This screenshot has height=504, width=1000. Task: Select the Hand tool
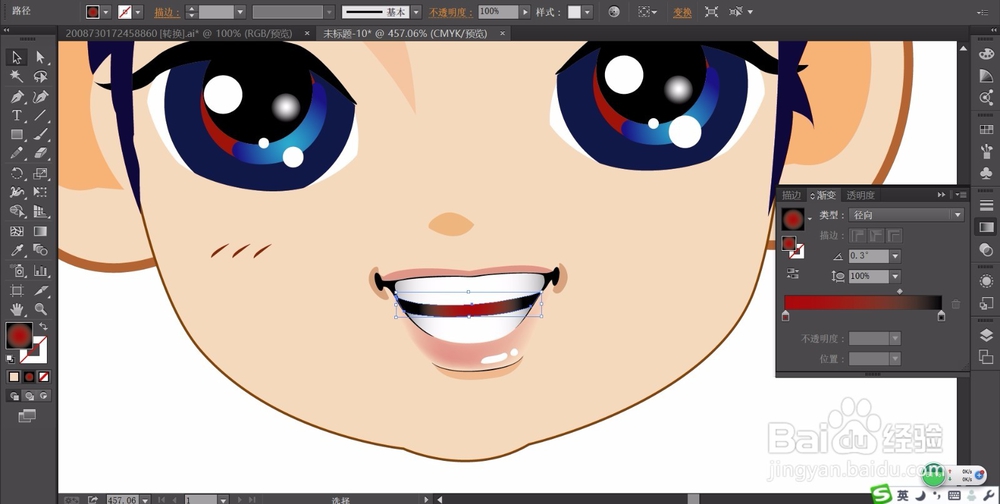click(17, 309)
